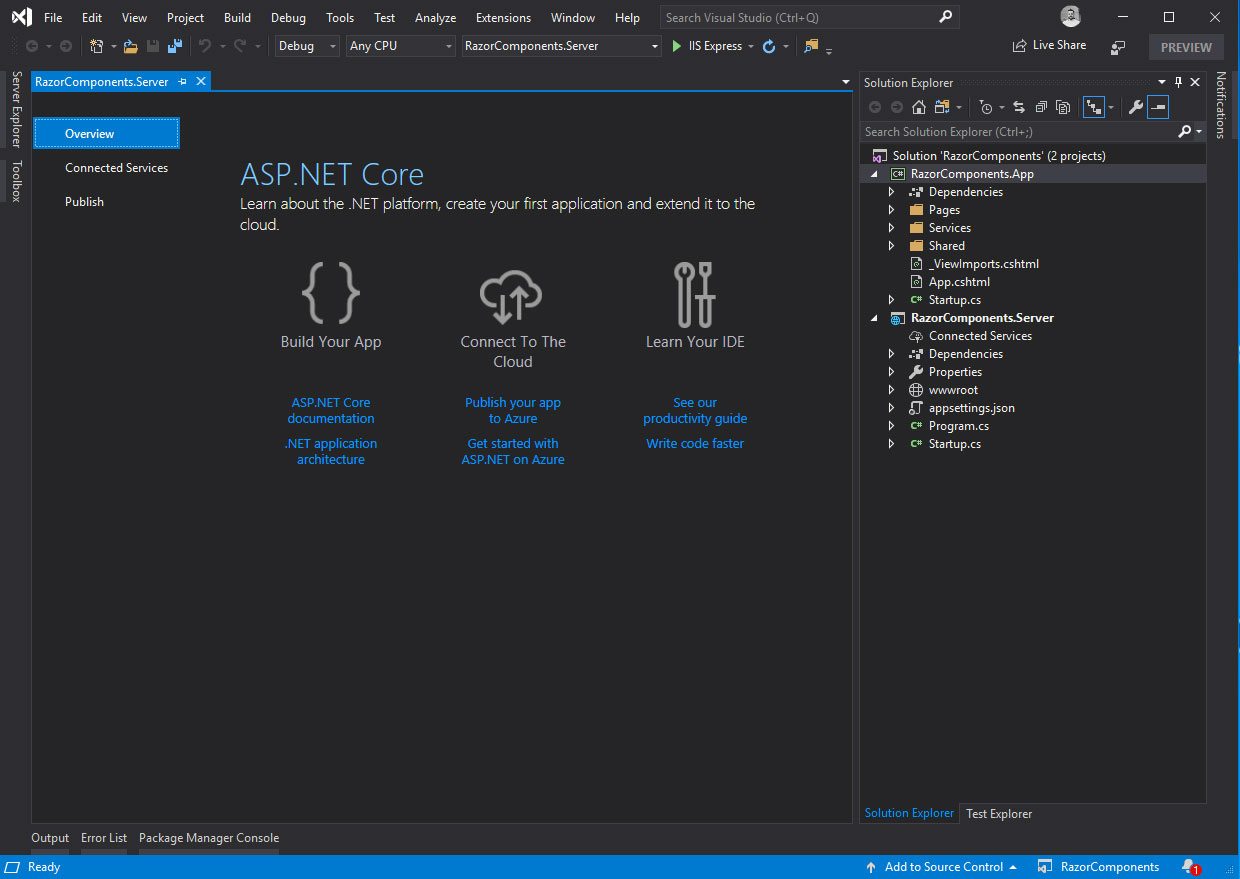
Task: Click Publish your app to Azure link
Action: (x=513, y=411)
